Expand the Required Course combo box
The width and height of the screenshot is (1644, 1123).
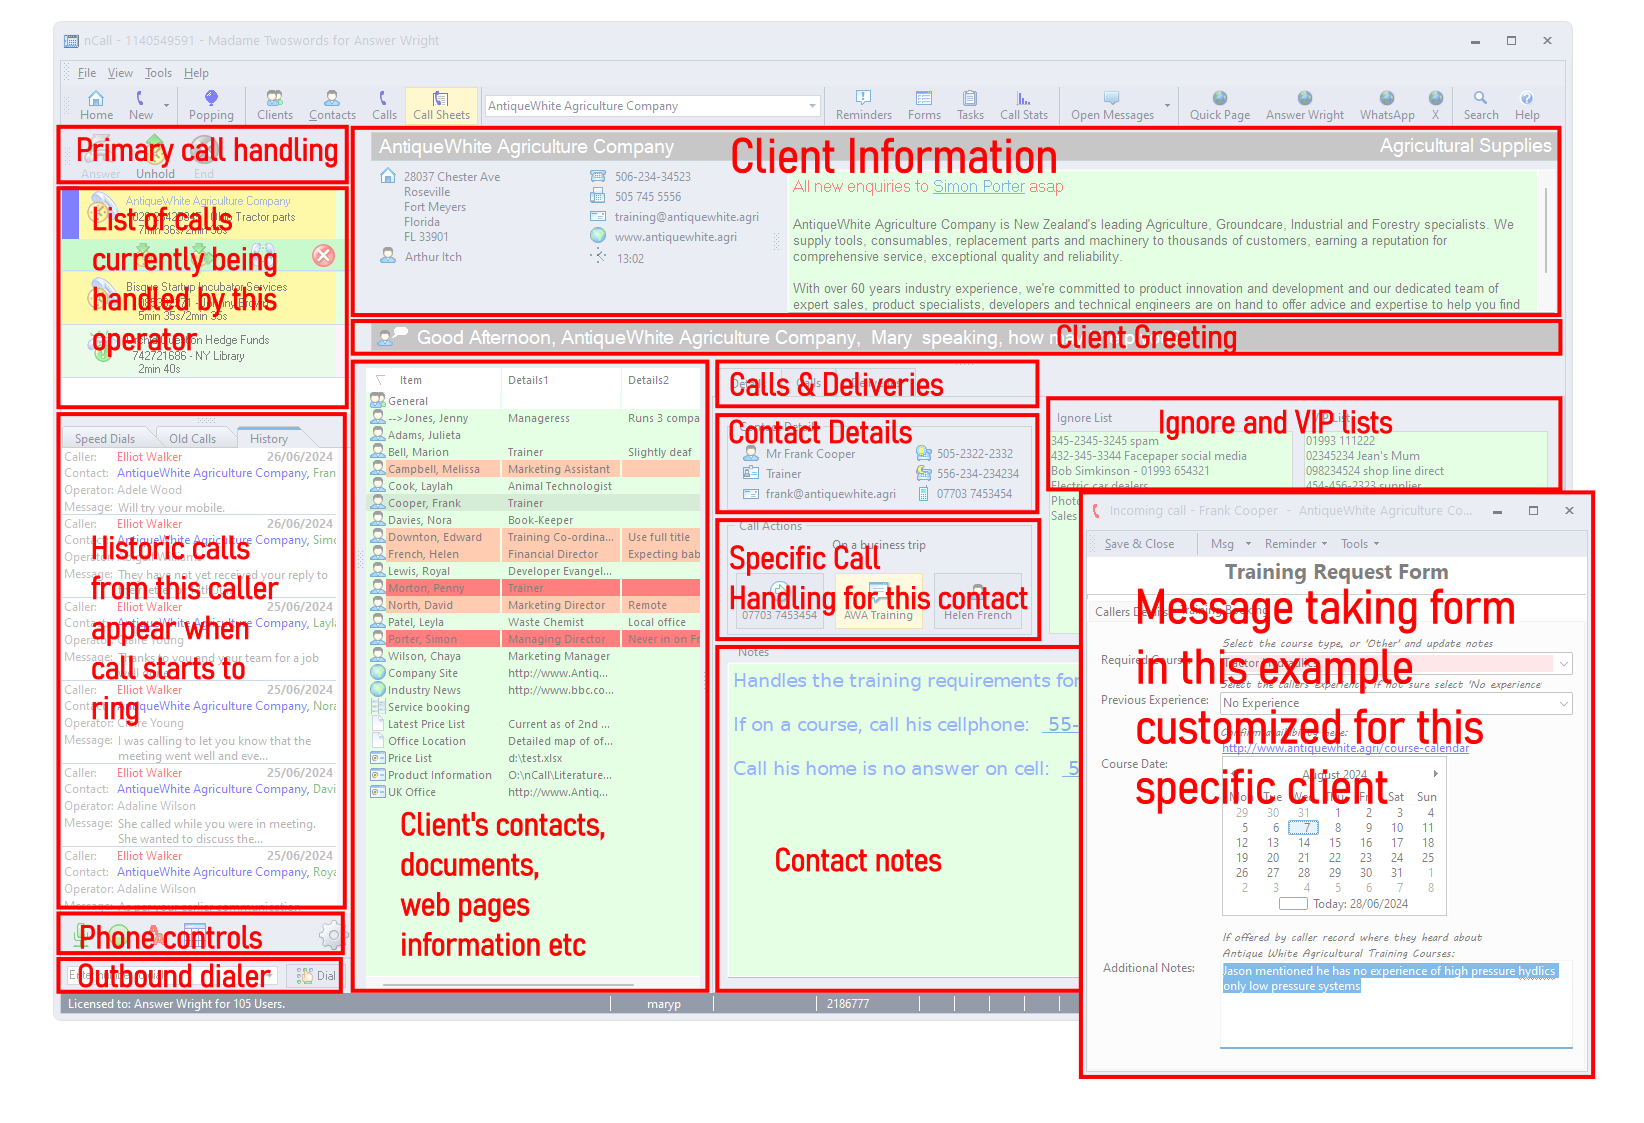(x=1564, y=663)
